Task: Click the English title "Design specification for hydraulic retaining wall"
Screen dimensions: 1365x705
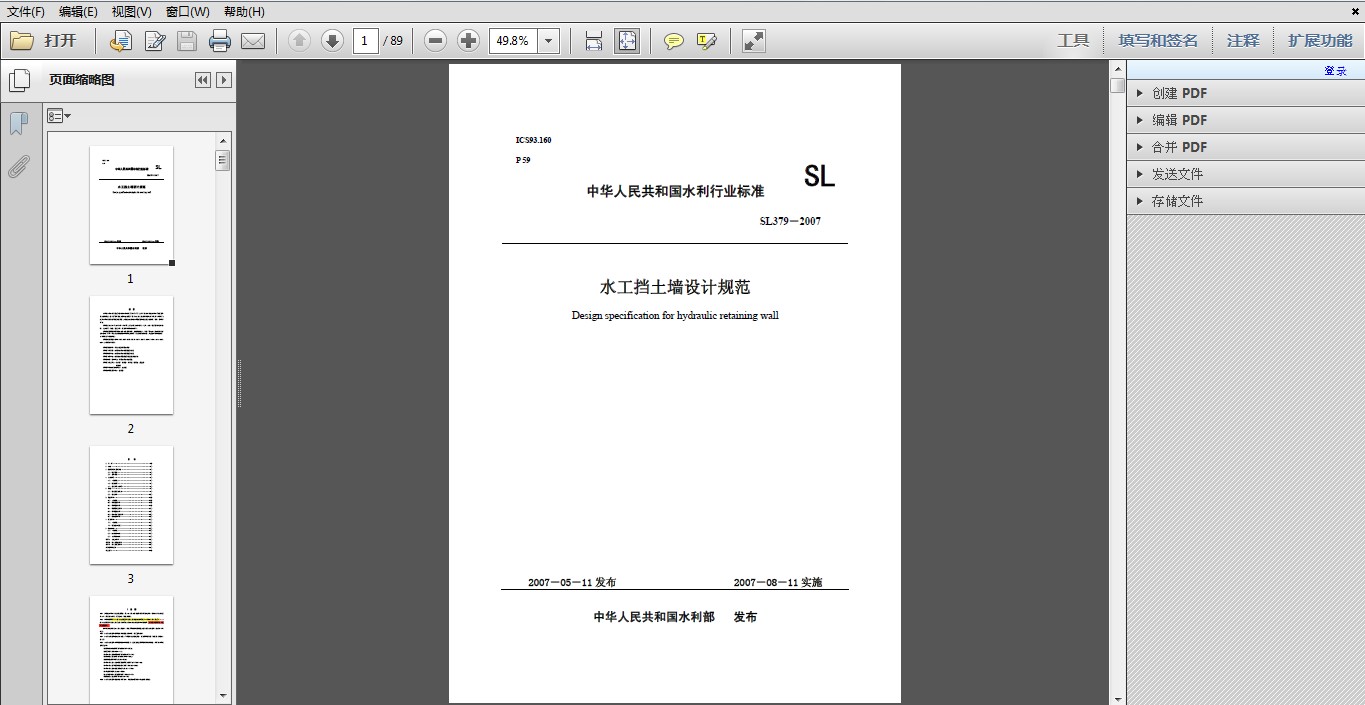Action: coord(675,315)
